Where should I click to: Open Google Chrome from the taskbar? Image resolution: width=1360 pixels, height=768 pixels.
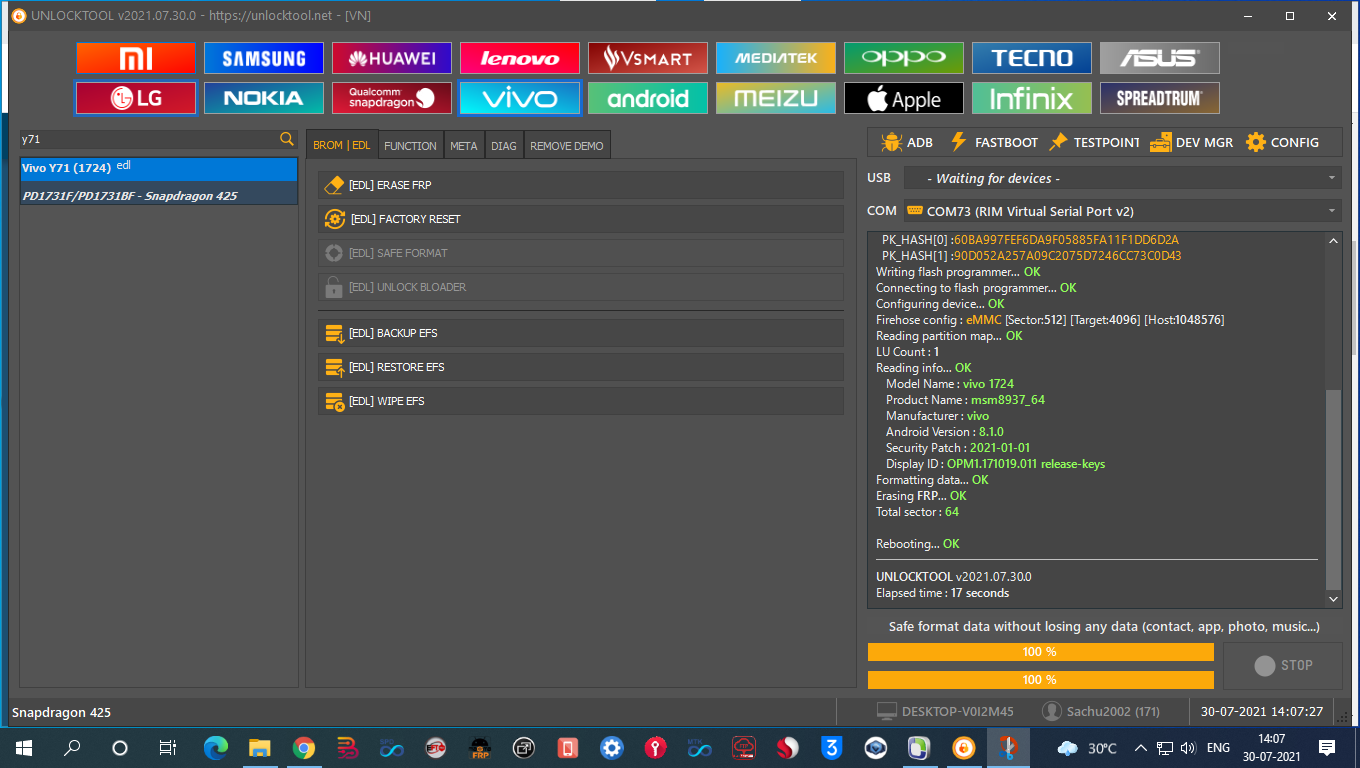tap(304, 747)
